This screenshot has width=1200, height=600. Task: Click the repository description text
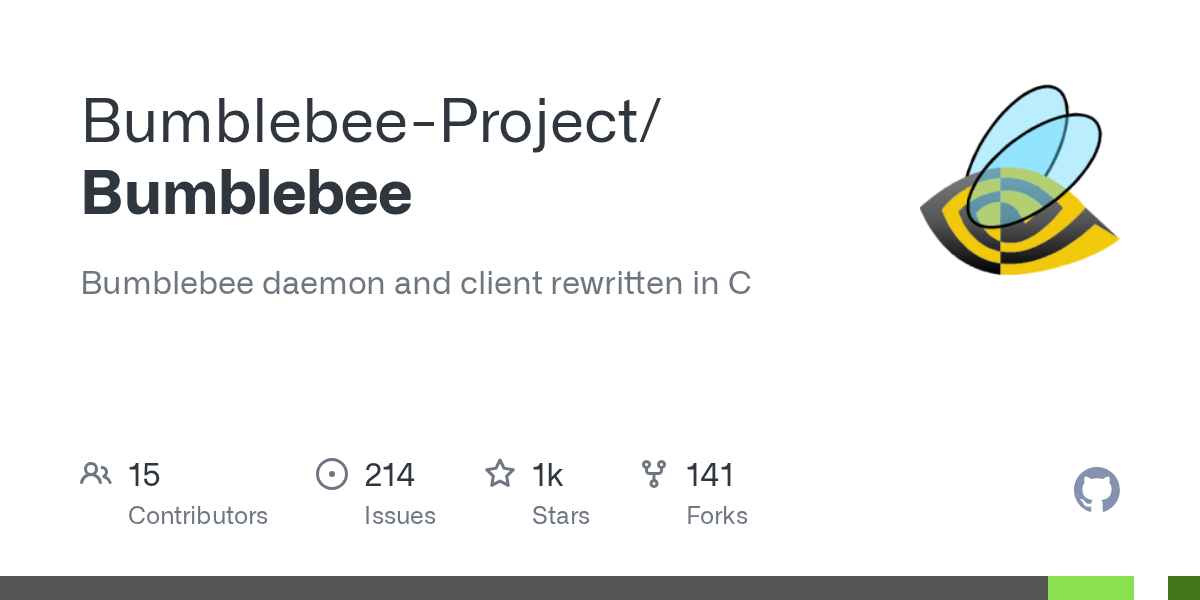pyautogui.click(x=415, y=283)
